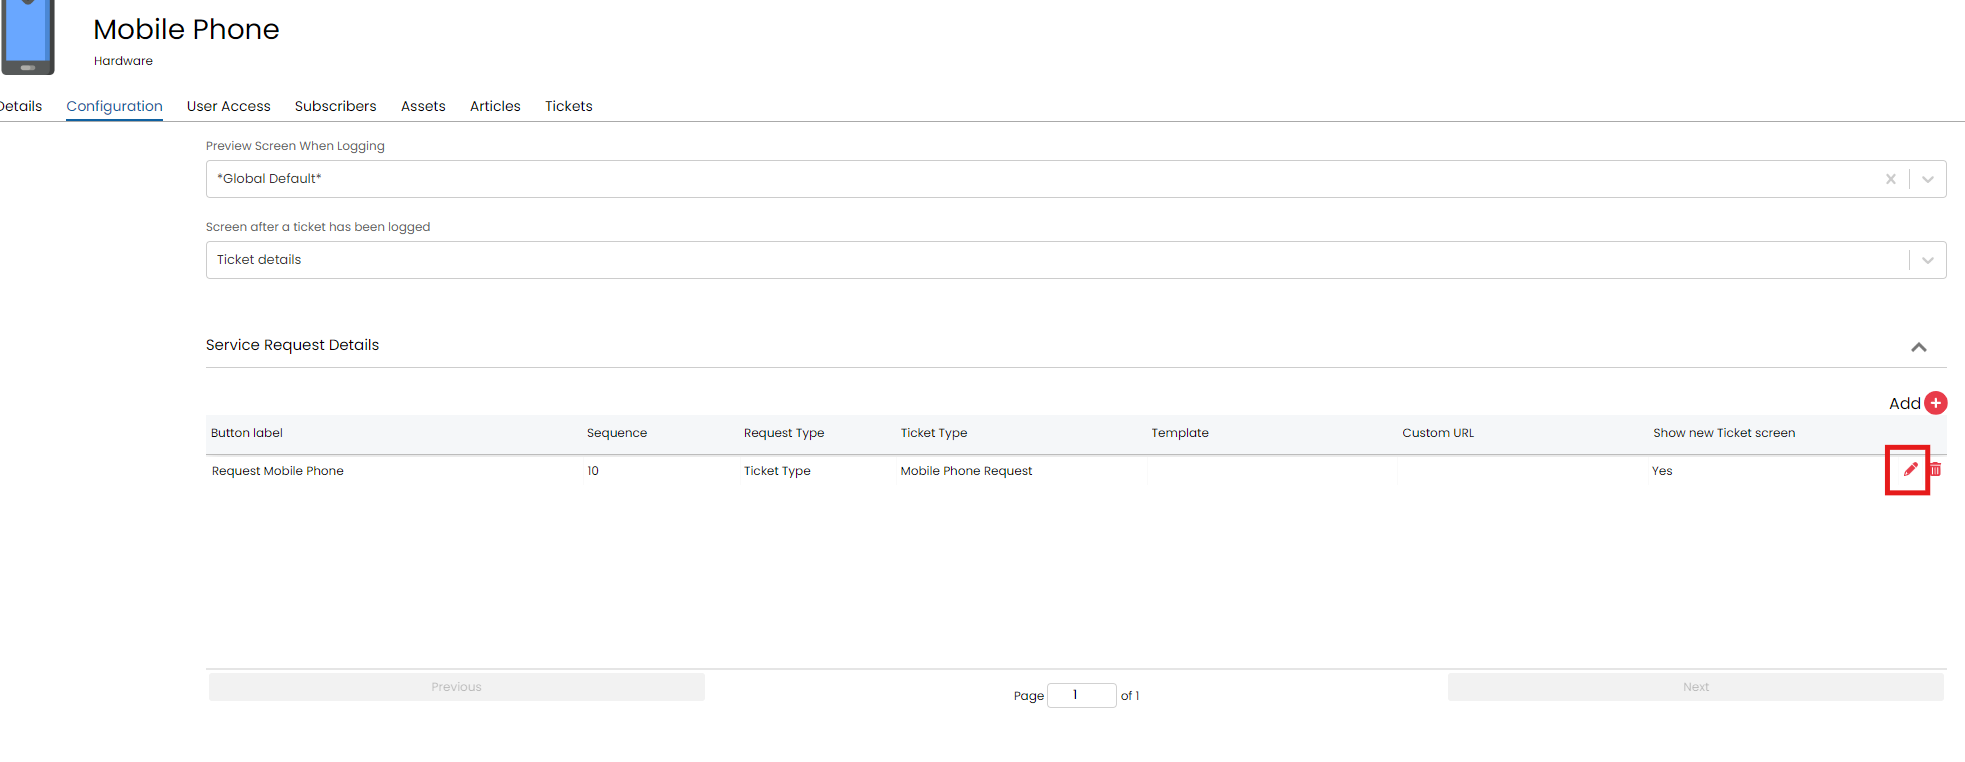The image size is (1965, 762).
Task: Open the Assets tab
Action: tap(423, 106)
